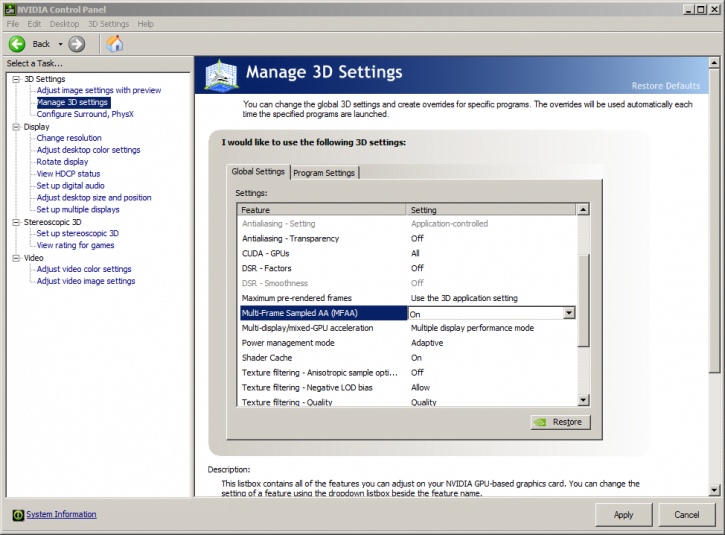Select Configure Surround, PhysX in tree
The width and height of the screenshot is (725, 535).
click(x=85, y=114)
